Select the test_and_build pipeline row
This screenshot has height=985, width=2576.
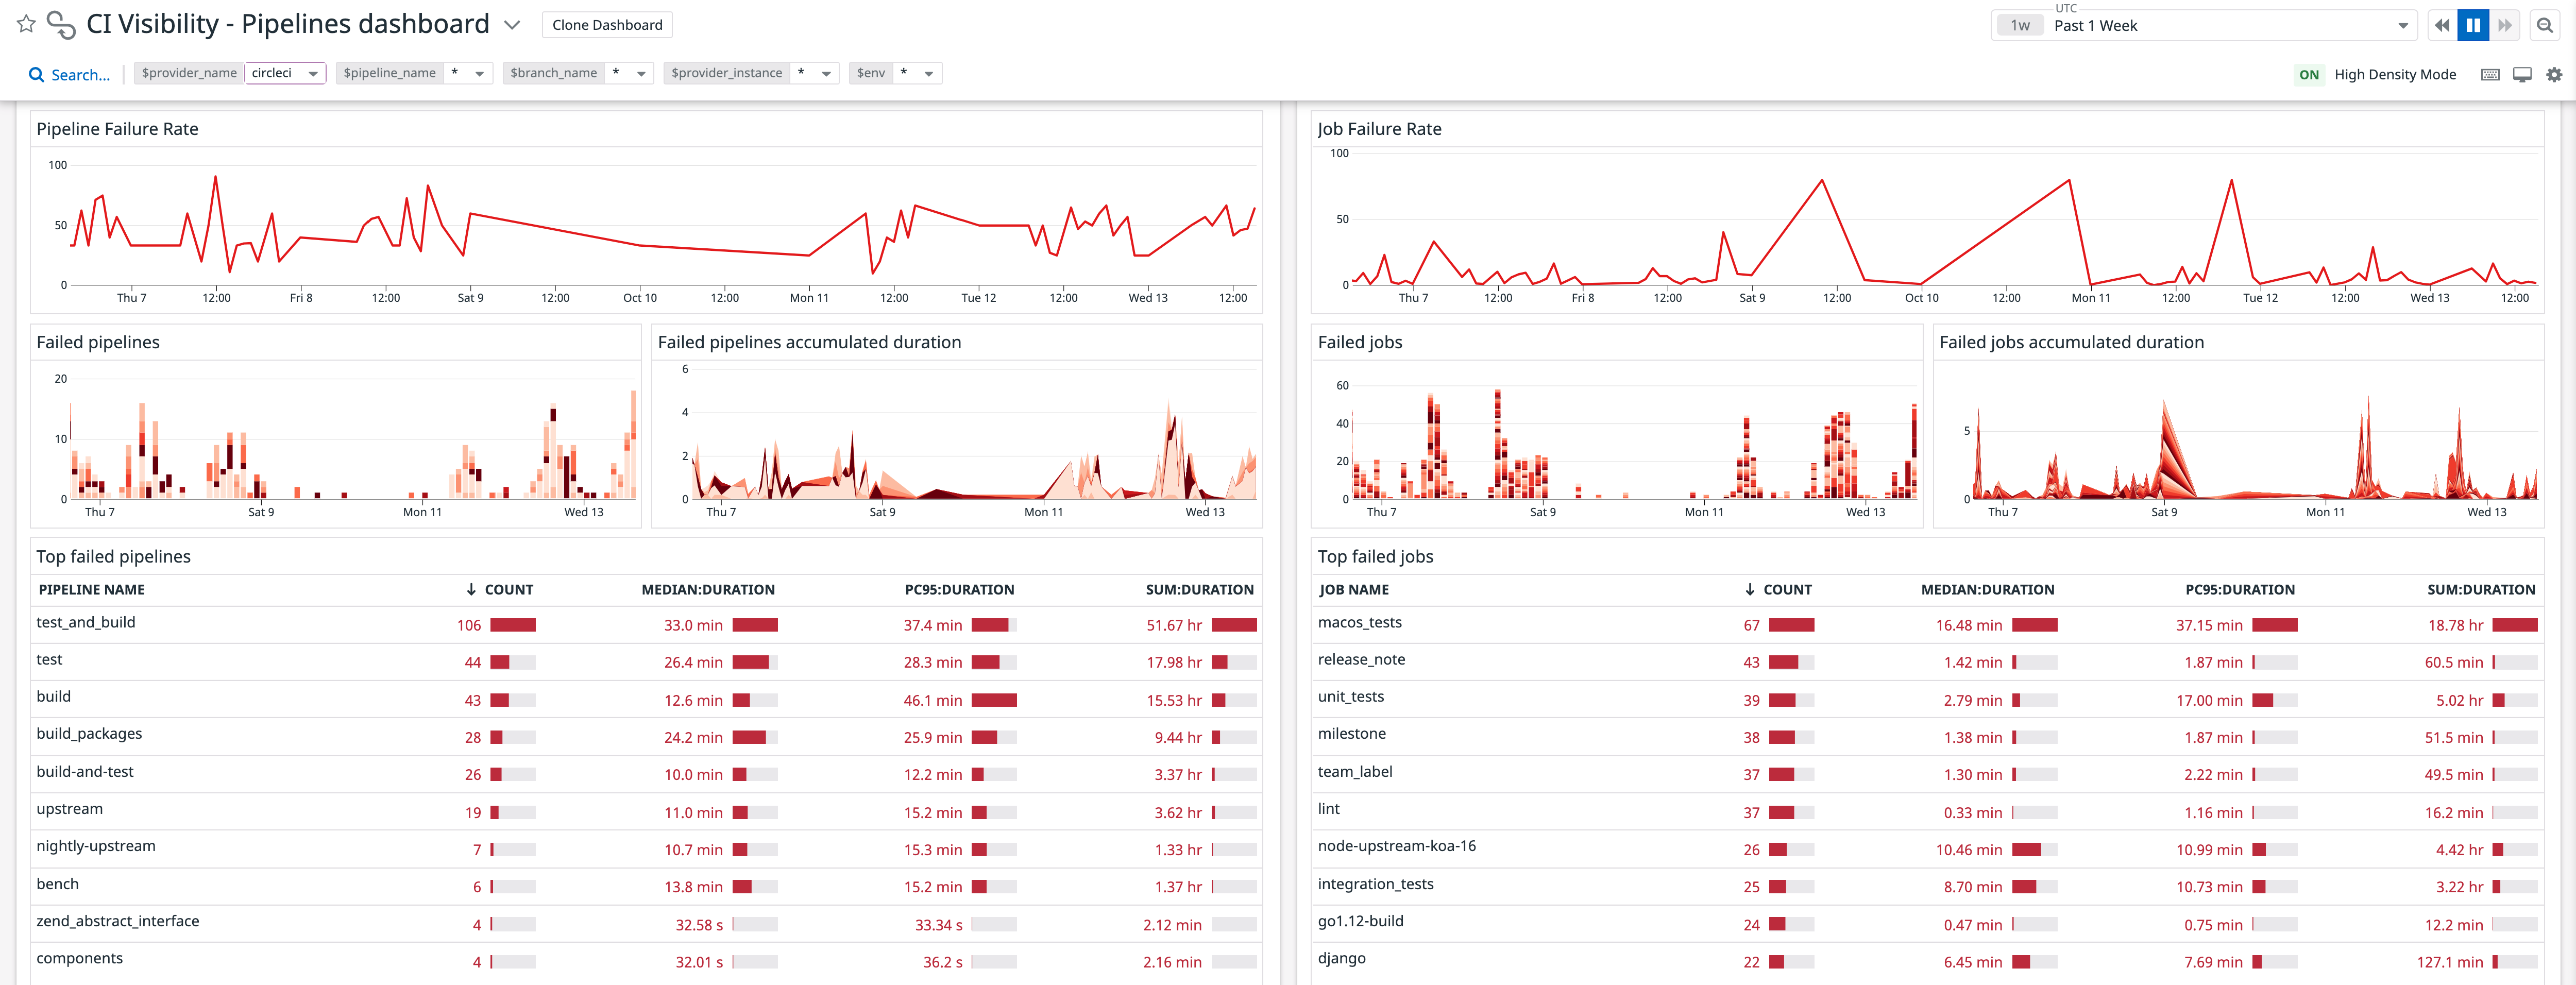coord(86,622)
